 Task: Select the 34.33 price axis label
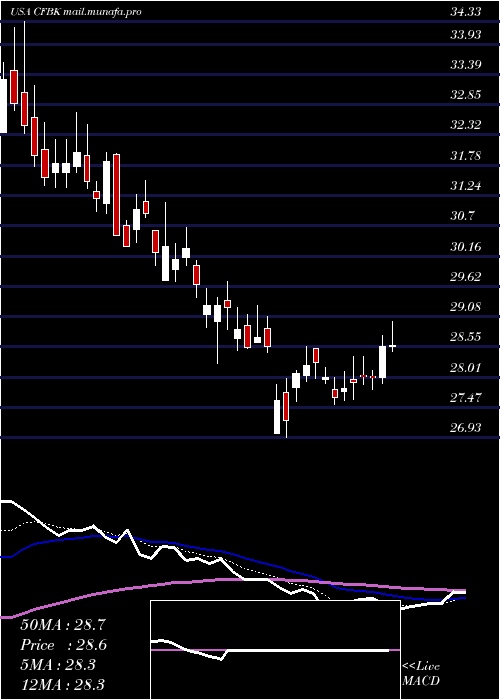(466, 12)
